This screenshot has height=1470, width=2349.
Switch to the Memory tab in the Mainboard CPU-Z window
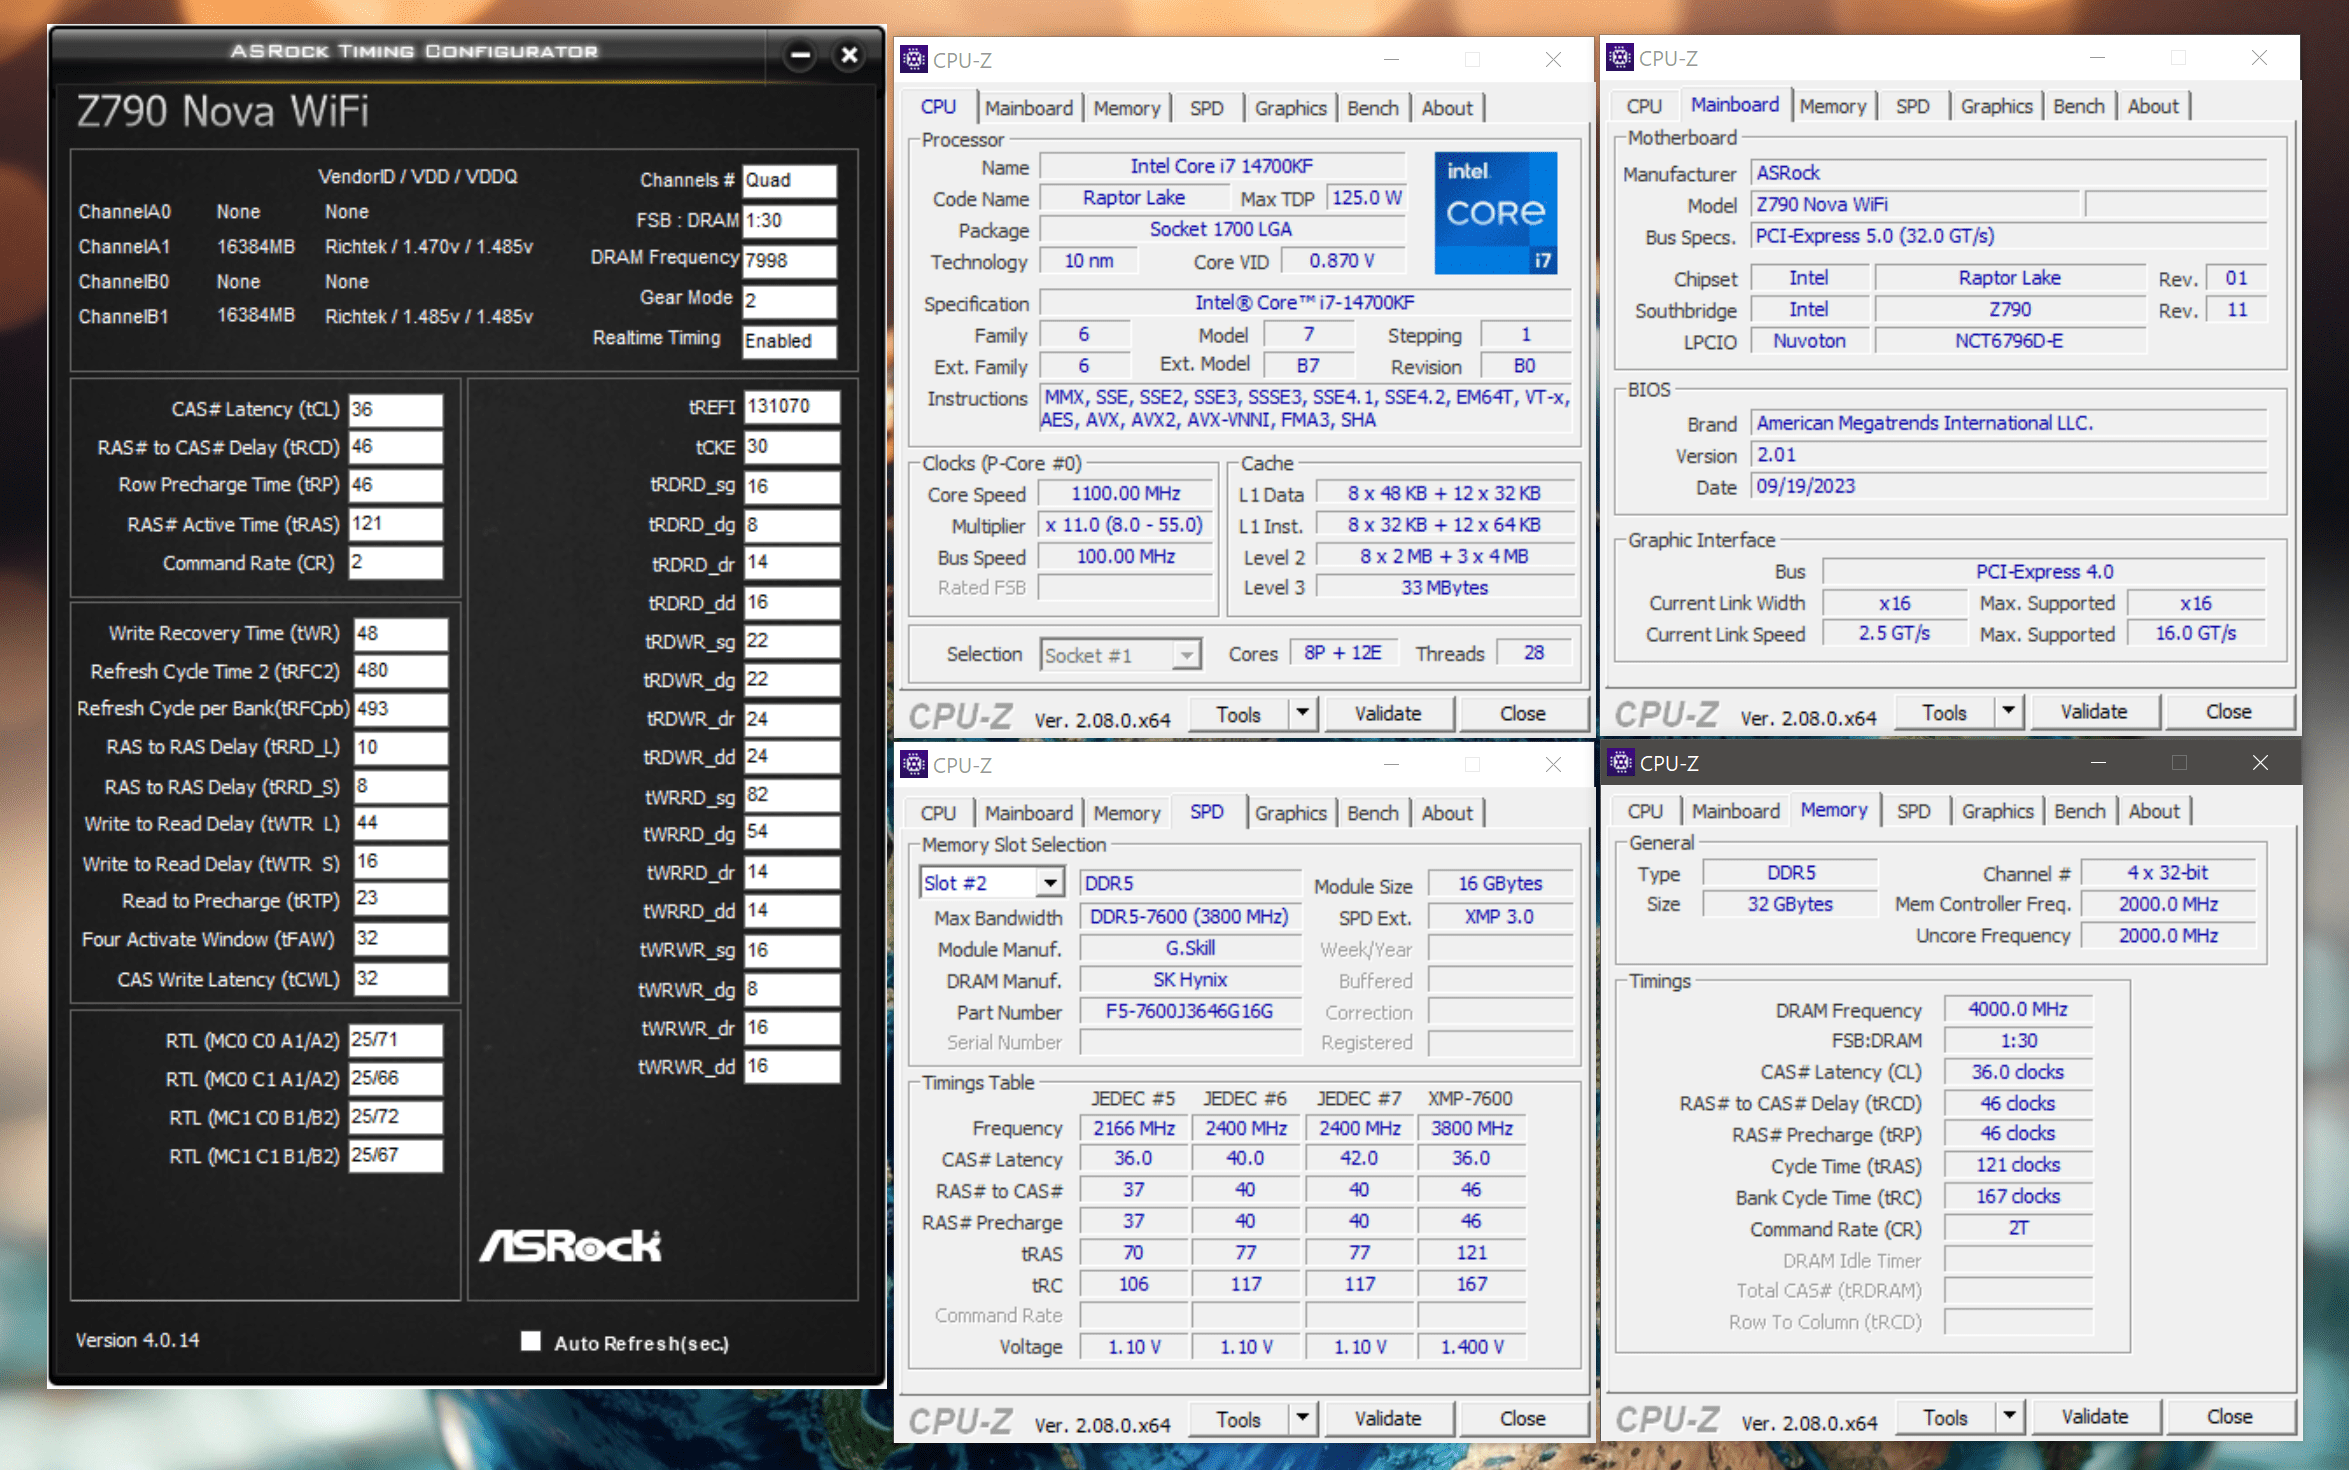tap(1833, 106)
